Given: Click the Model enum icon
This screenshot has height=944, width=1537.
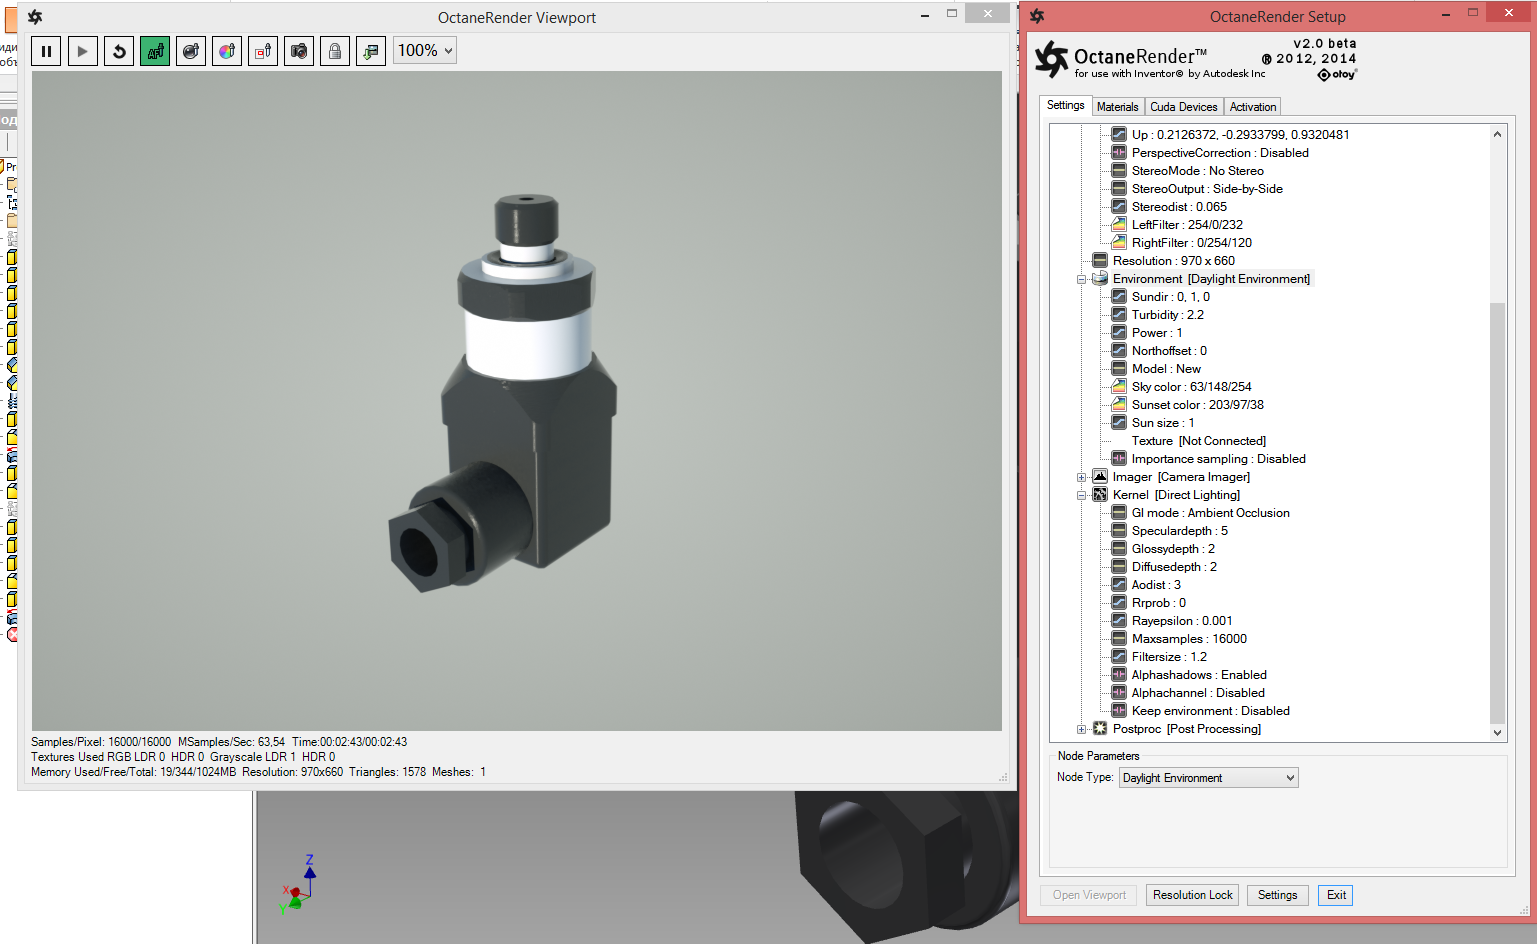Looking at the screenshot, I should pyautogui.click(x=1119, y=368).
